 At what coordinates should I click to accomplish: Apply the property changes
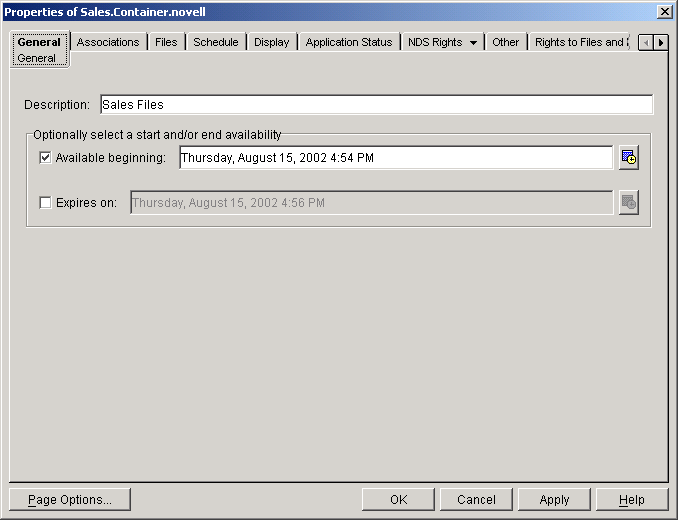(x=554, y=500)
